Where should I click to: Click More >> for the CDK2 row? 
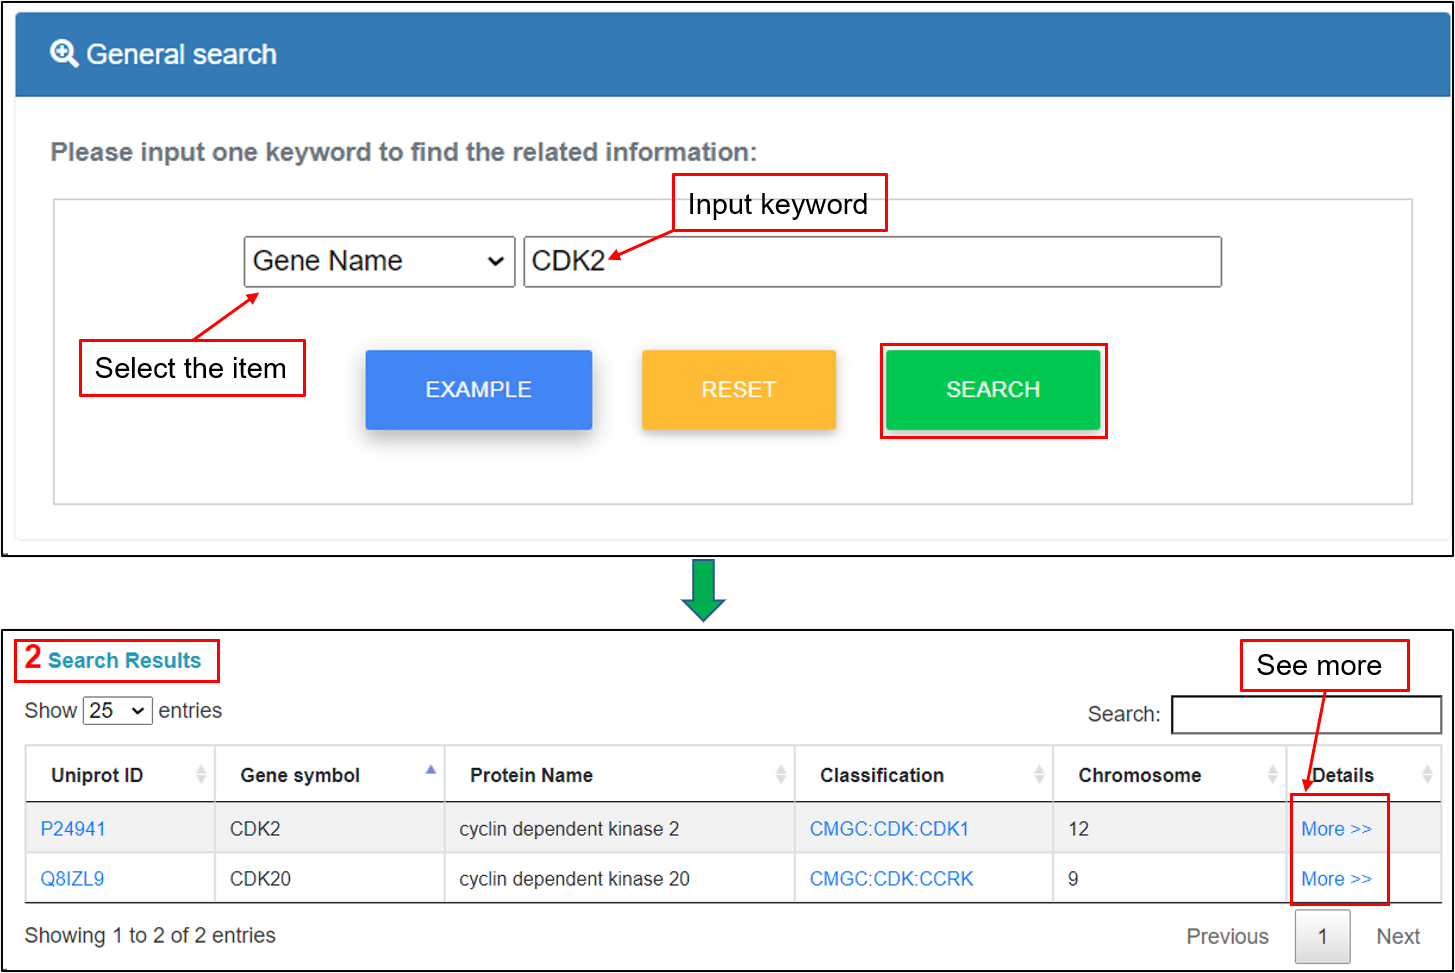[x=1336, y=829]
